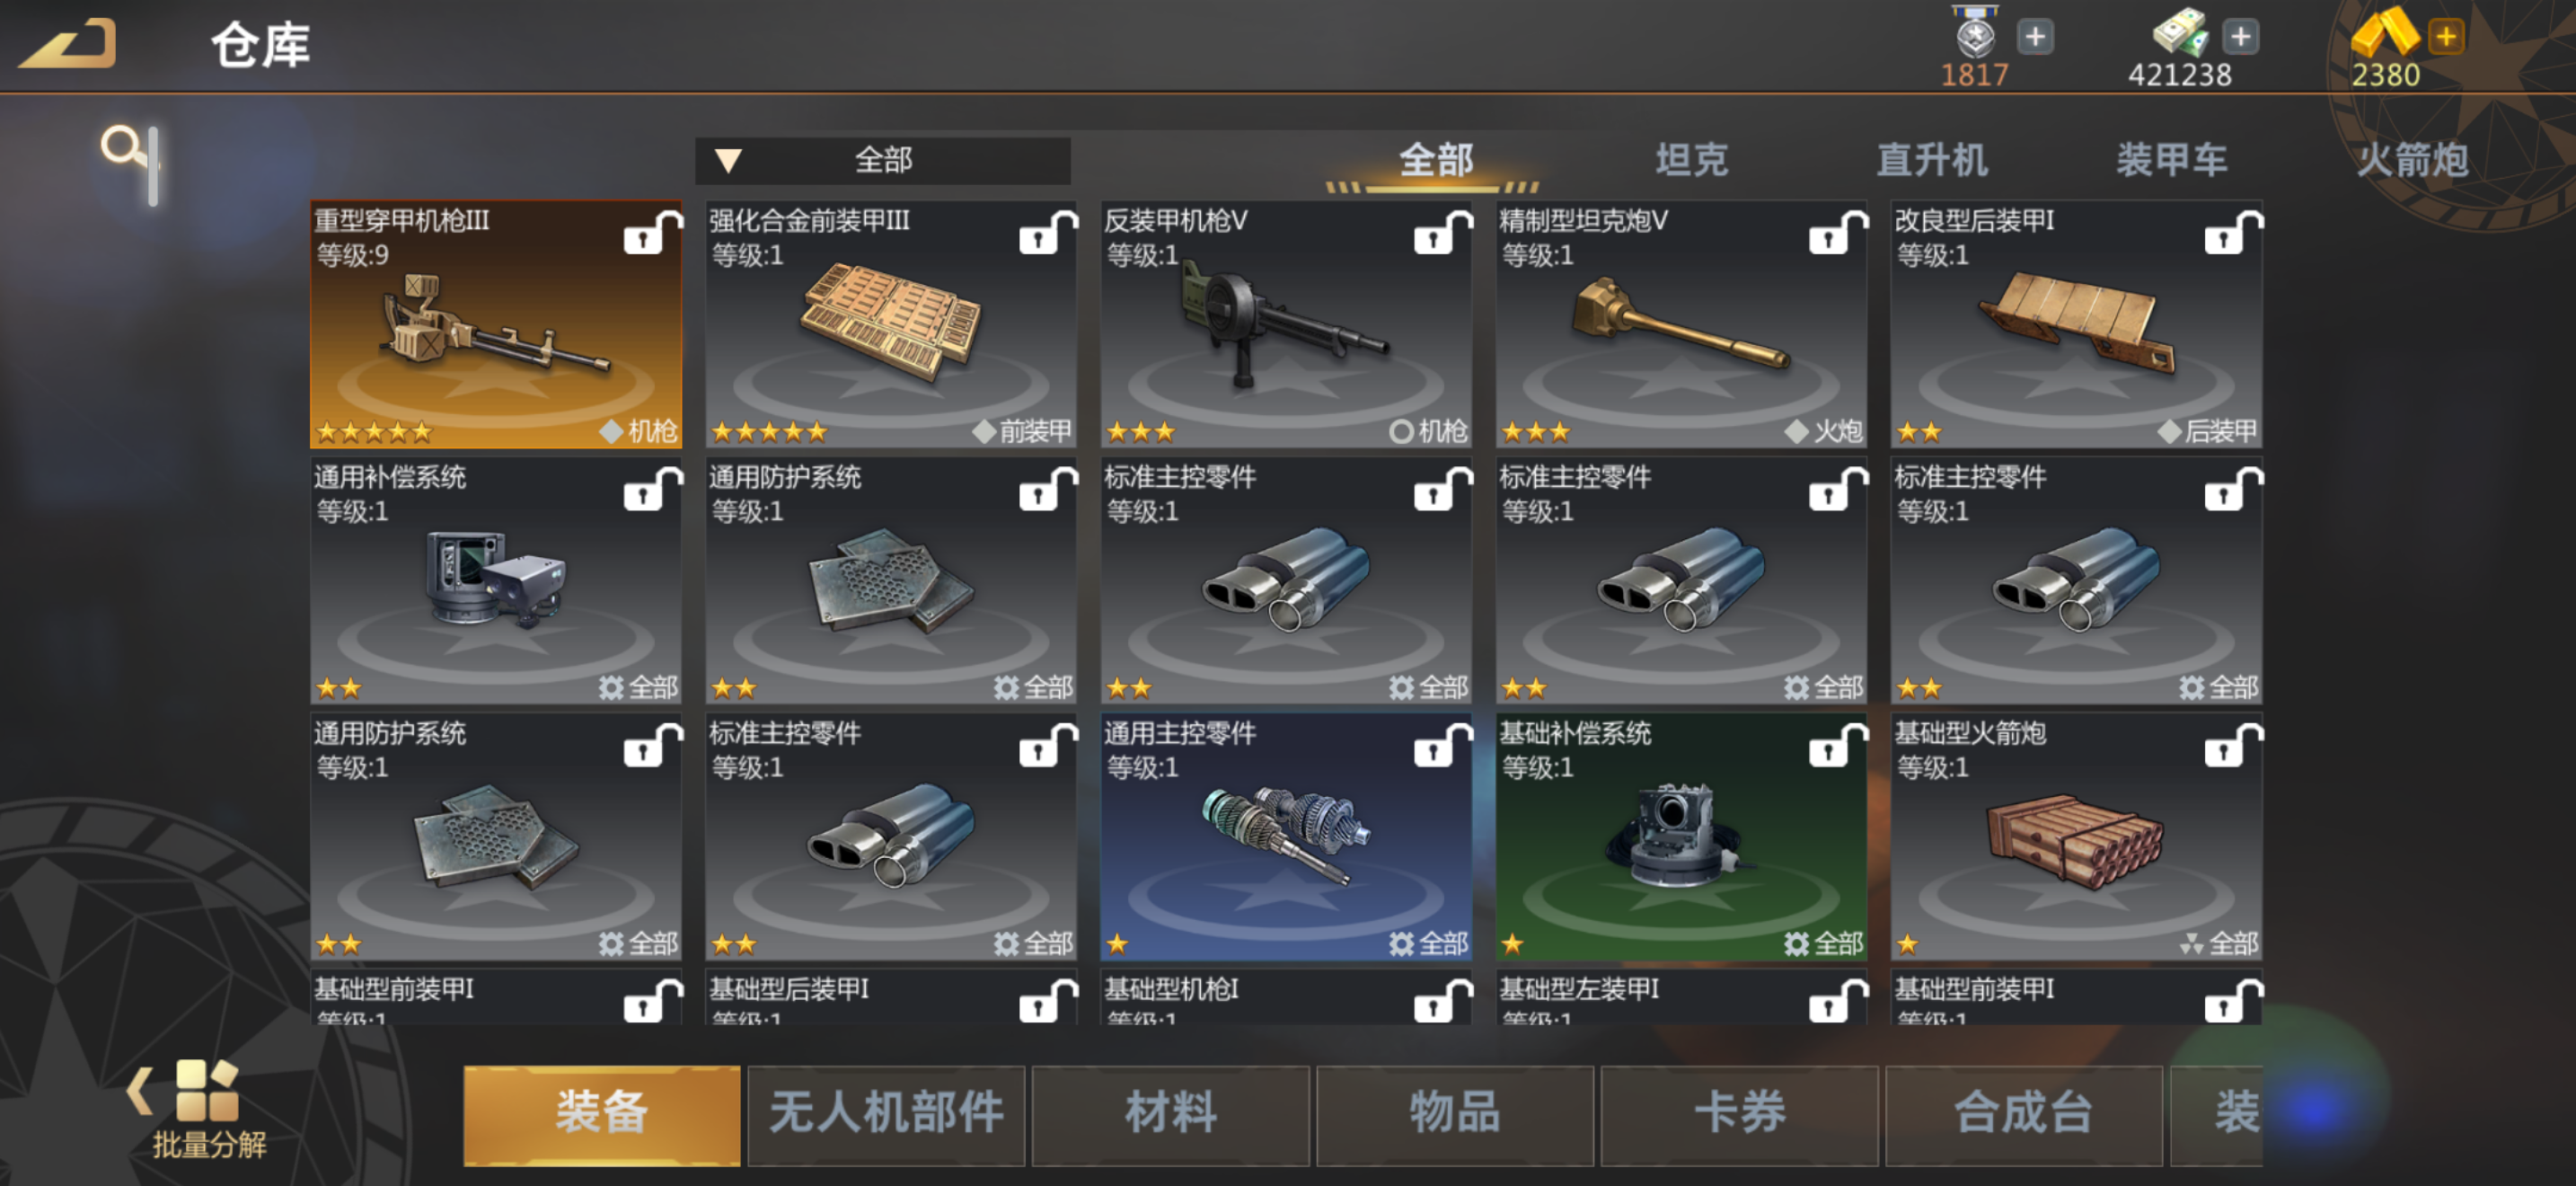
Task: Toggle lock on 基础型火箭炮
Action: coord(2232,746)
